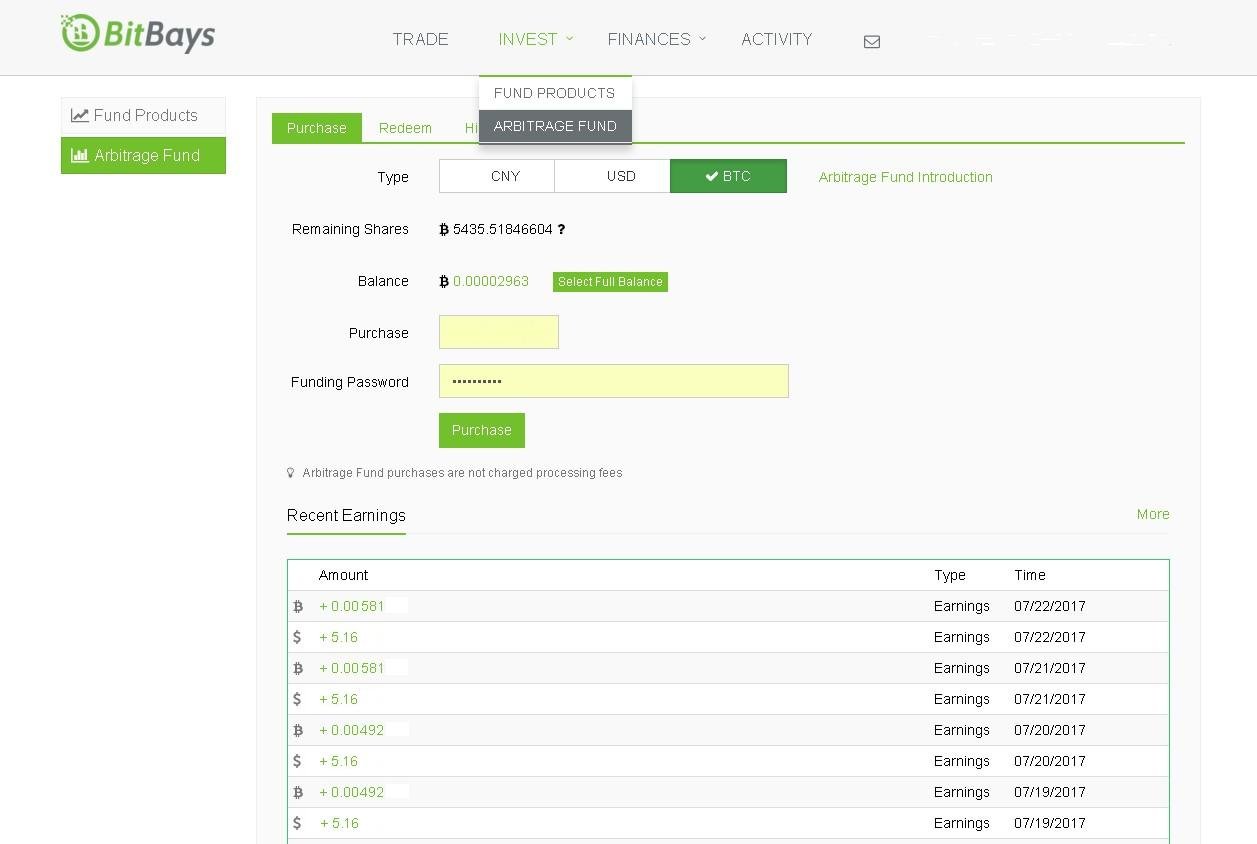Click the More link for Recent Earnings
Image resolution: width=1257 pixels, height=844 pixels.
(1153, 514)
